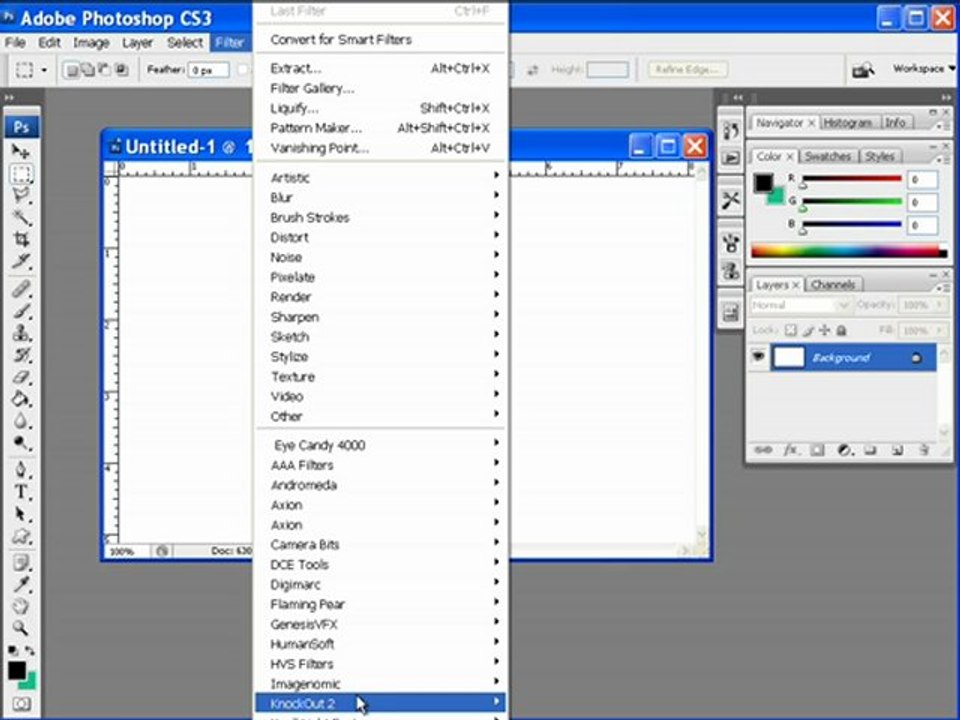Click the R value field in Color panel

(x=922, y=179)
